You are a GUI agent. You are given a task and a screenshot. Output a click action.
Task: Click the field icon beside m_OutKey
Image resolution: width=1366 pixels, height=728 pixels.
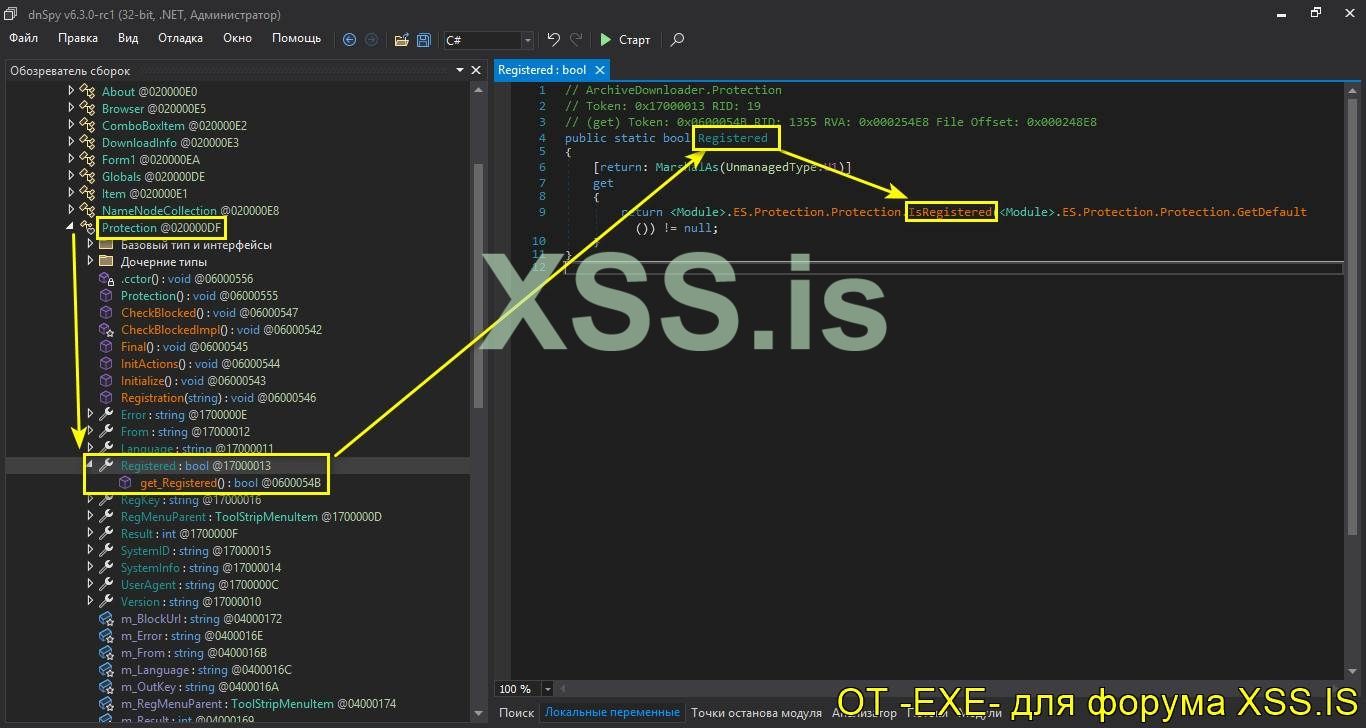106,686
